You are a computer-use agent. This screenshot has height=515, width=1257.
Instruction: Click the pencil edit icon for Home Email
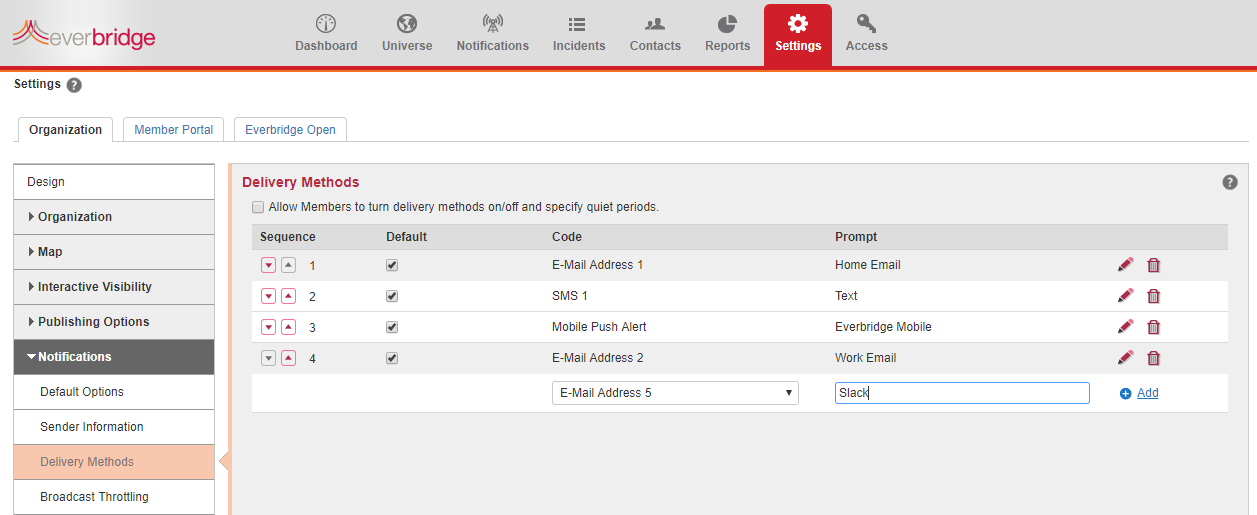[x=1125, y=265]
